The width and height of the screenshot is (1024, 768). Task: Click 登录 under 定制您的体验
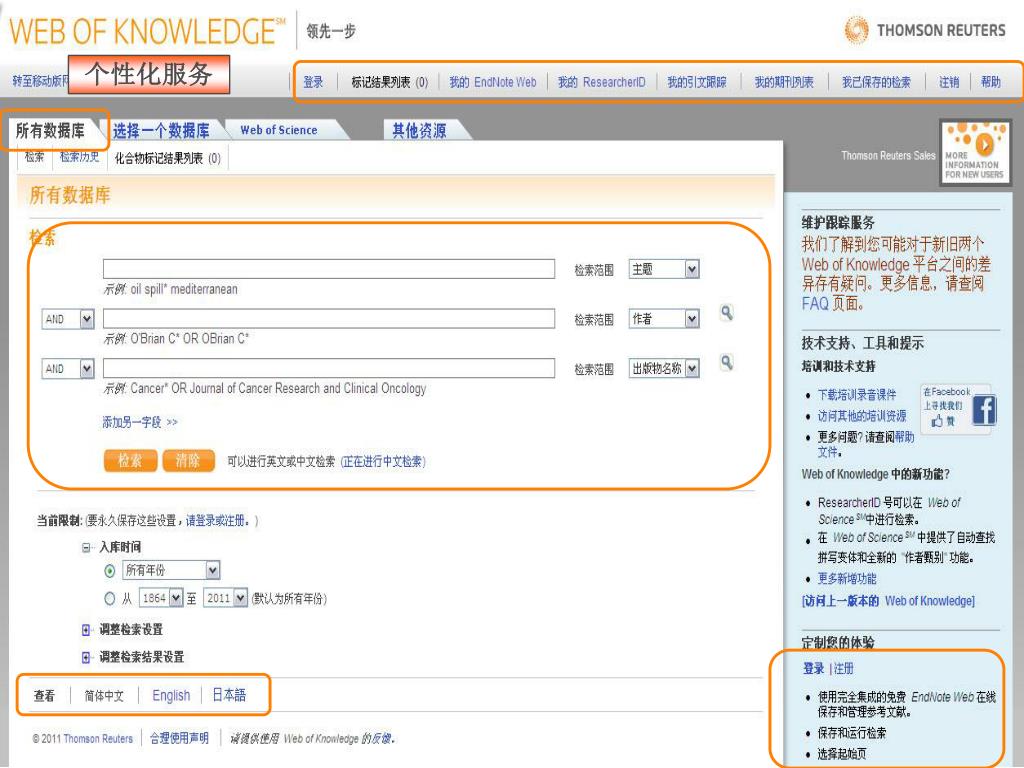[x=814, y=669]
